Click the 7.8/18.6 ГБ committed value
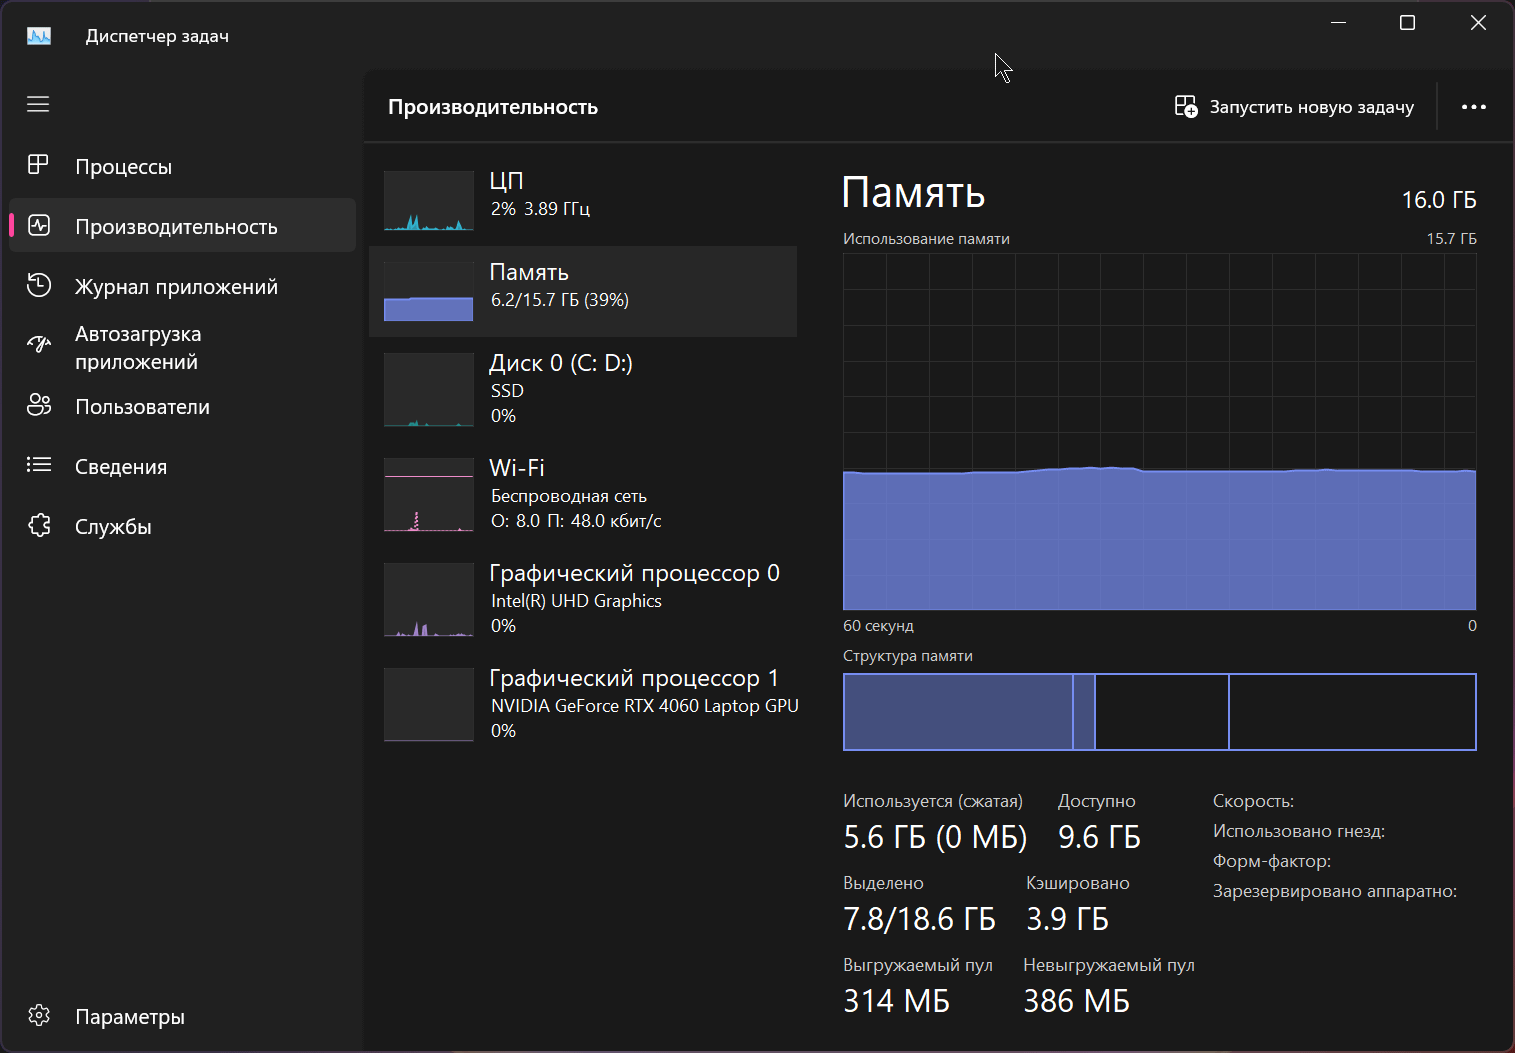Image resolution: width=1515 pixels, height=1053 pixels. [x=919, y=919]
